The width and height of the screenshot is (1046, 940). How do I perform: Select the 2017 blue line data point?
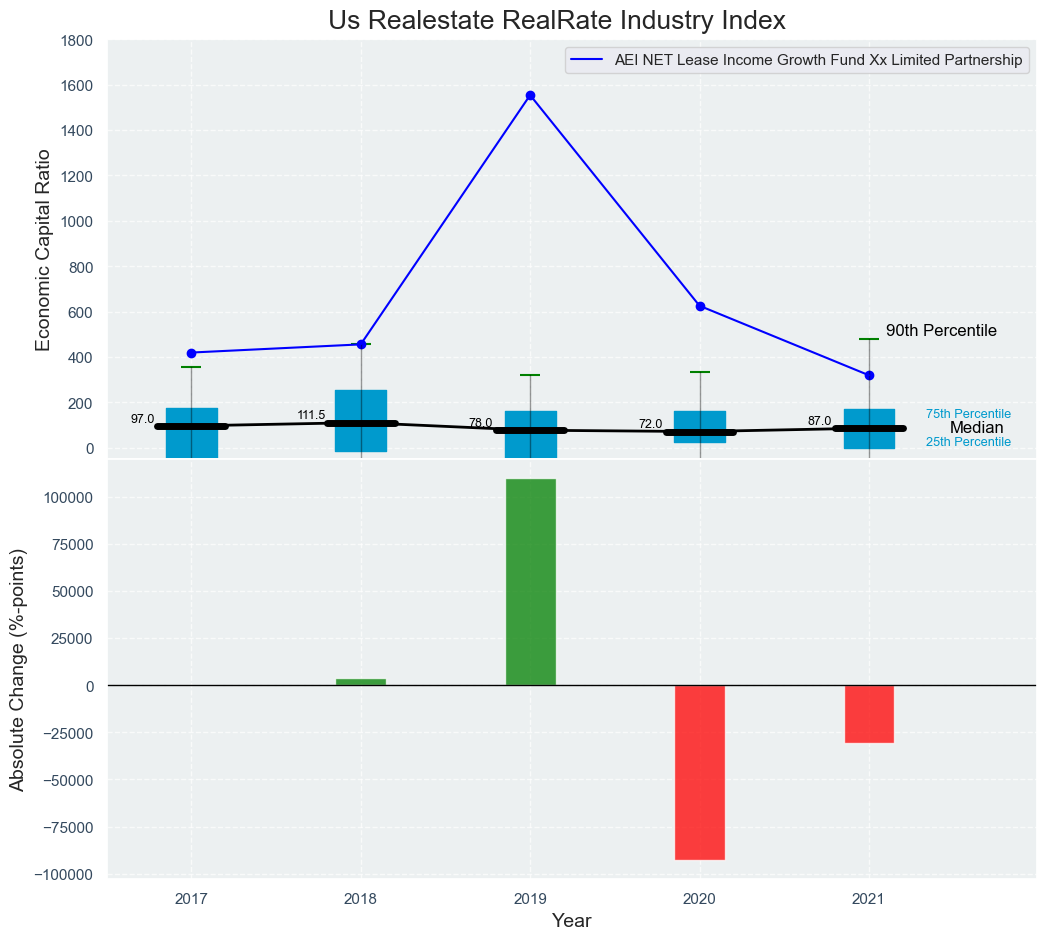(x=191, y=353)
